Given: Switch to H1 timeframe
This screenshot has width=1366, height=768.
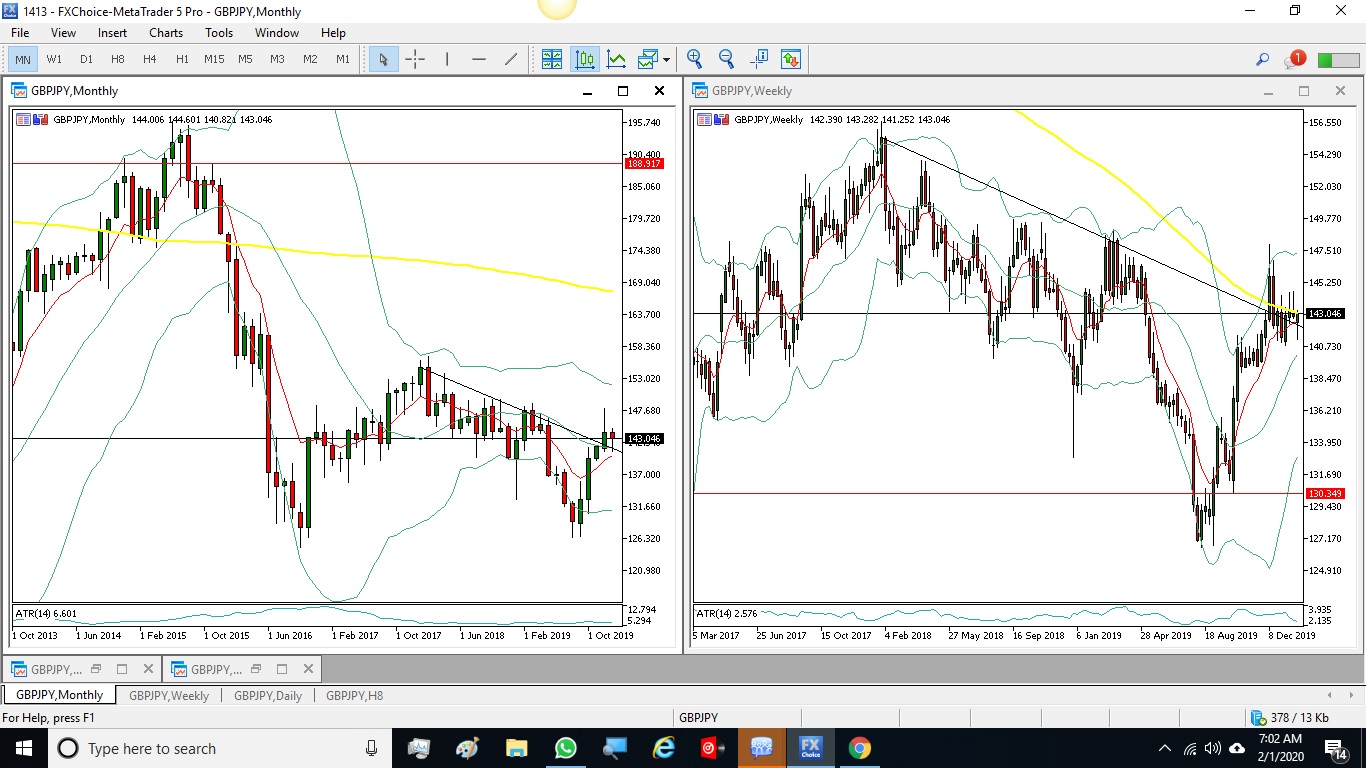Looking at the screenshot, I should [x=182, y=60].
